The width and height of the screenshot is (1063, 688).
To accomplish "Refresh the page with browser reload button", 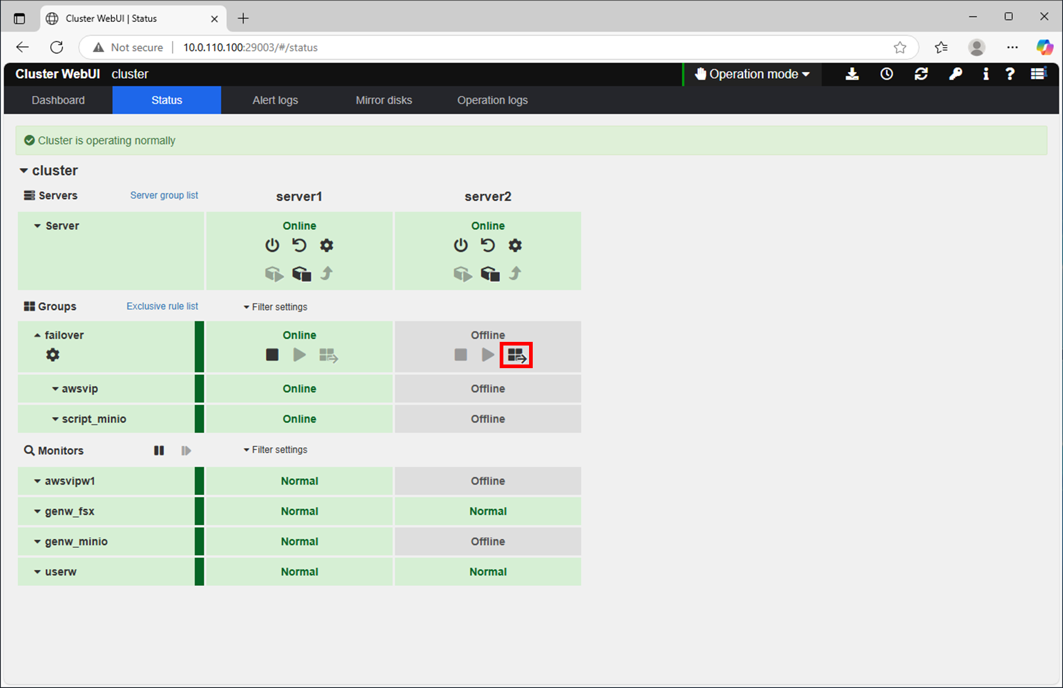I will pyautogui.click(x=57, y=47).
